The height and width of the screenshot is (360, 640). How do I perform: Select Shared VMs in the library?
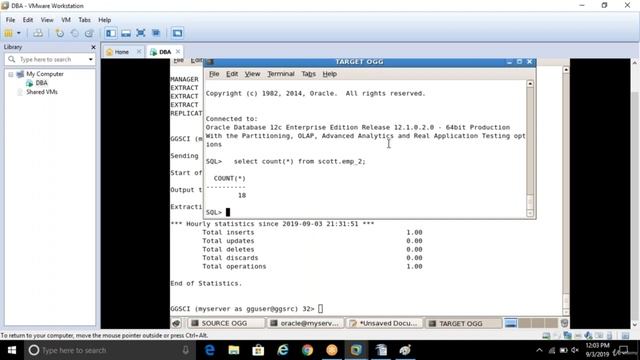point(42,92)
